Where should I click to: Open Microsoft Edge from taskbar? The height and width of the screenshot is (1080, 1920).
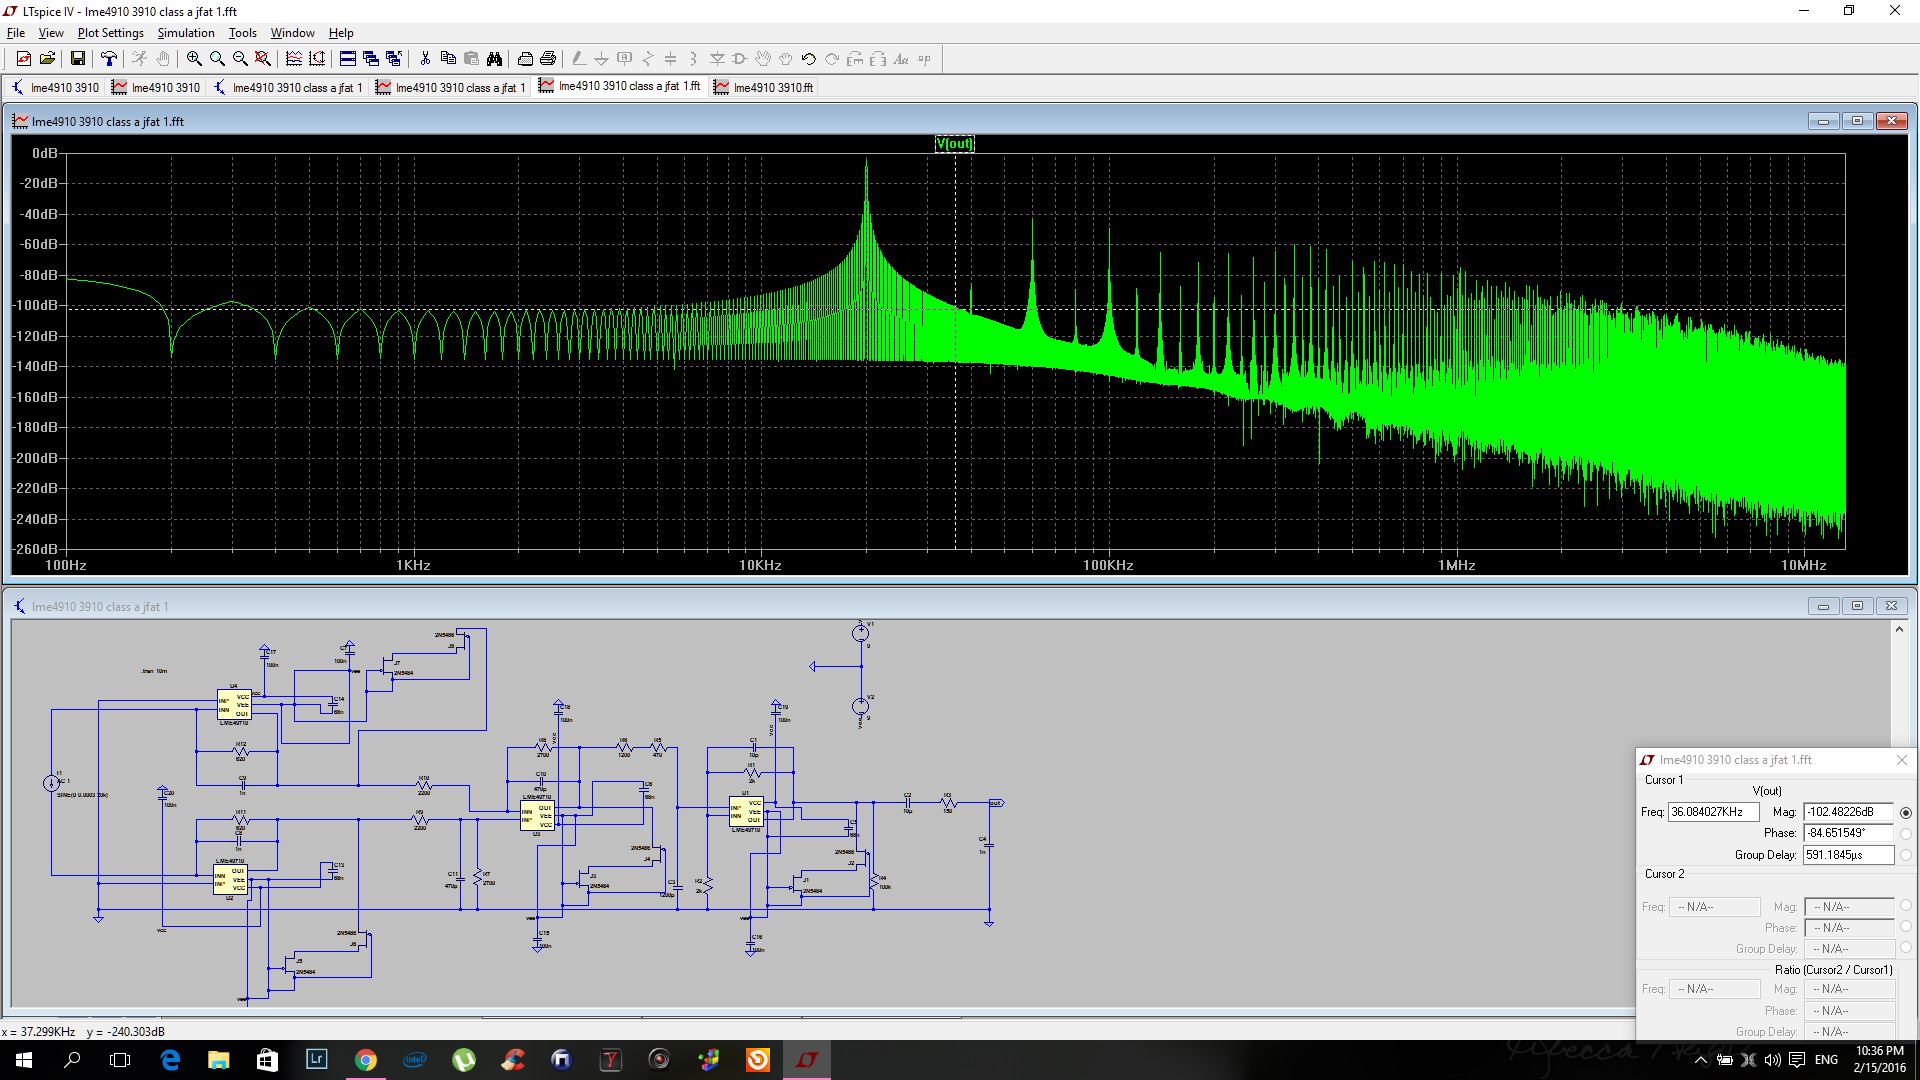(169, 1060)
